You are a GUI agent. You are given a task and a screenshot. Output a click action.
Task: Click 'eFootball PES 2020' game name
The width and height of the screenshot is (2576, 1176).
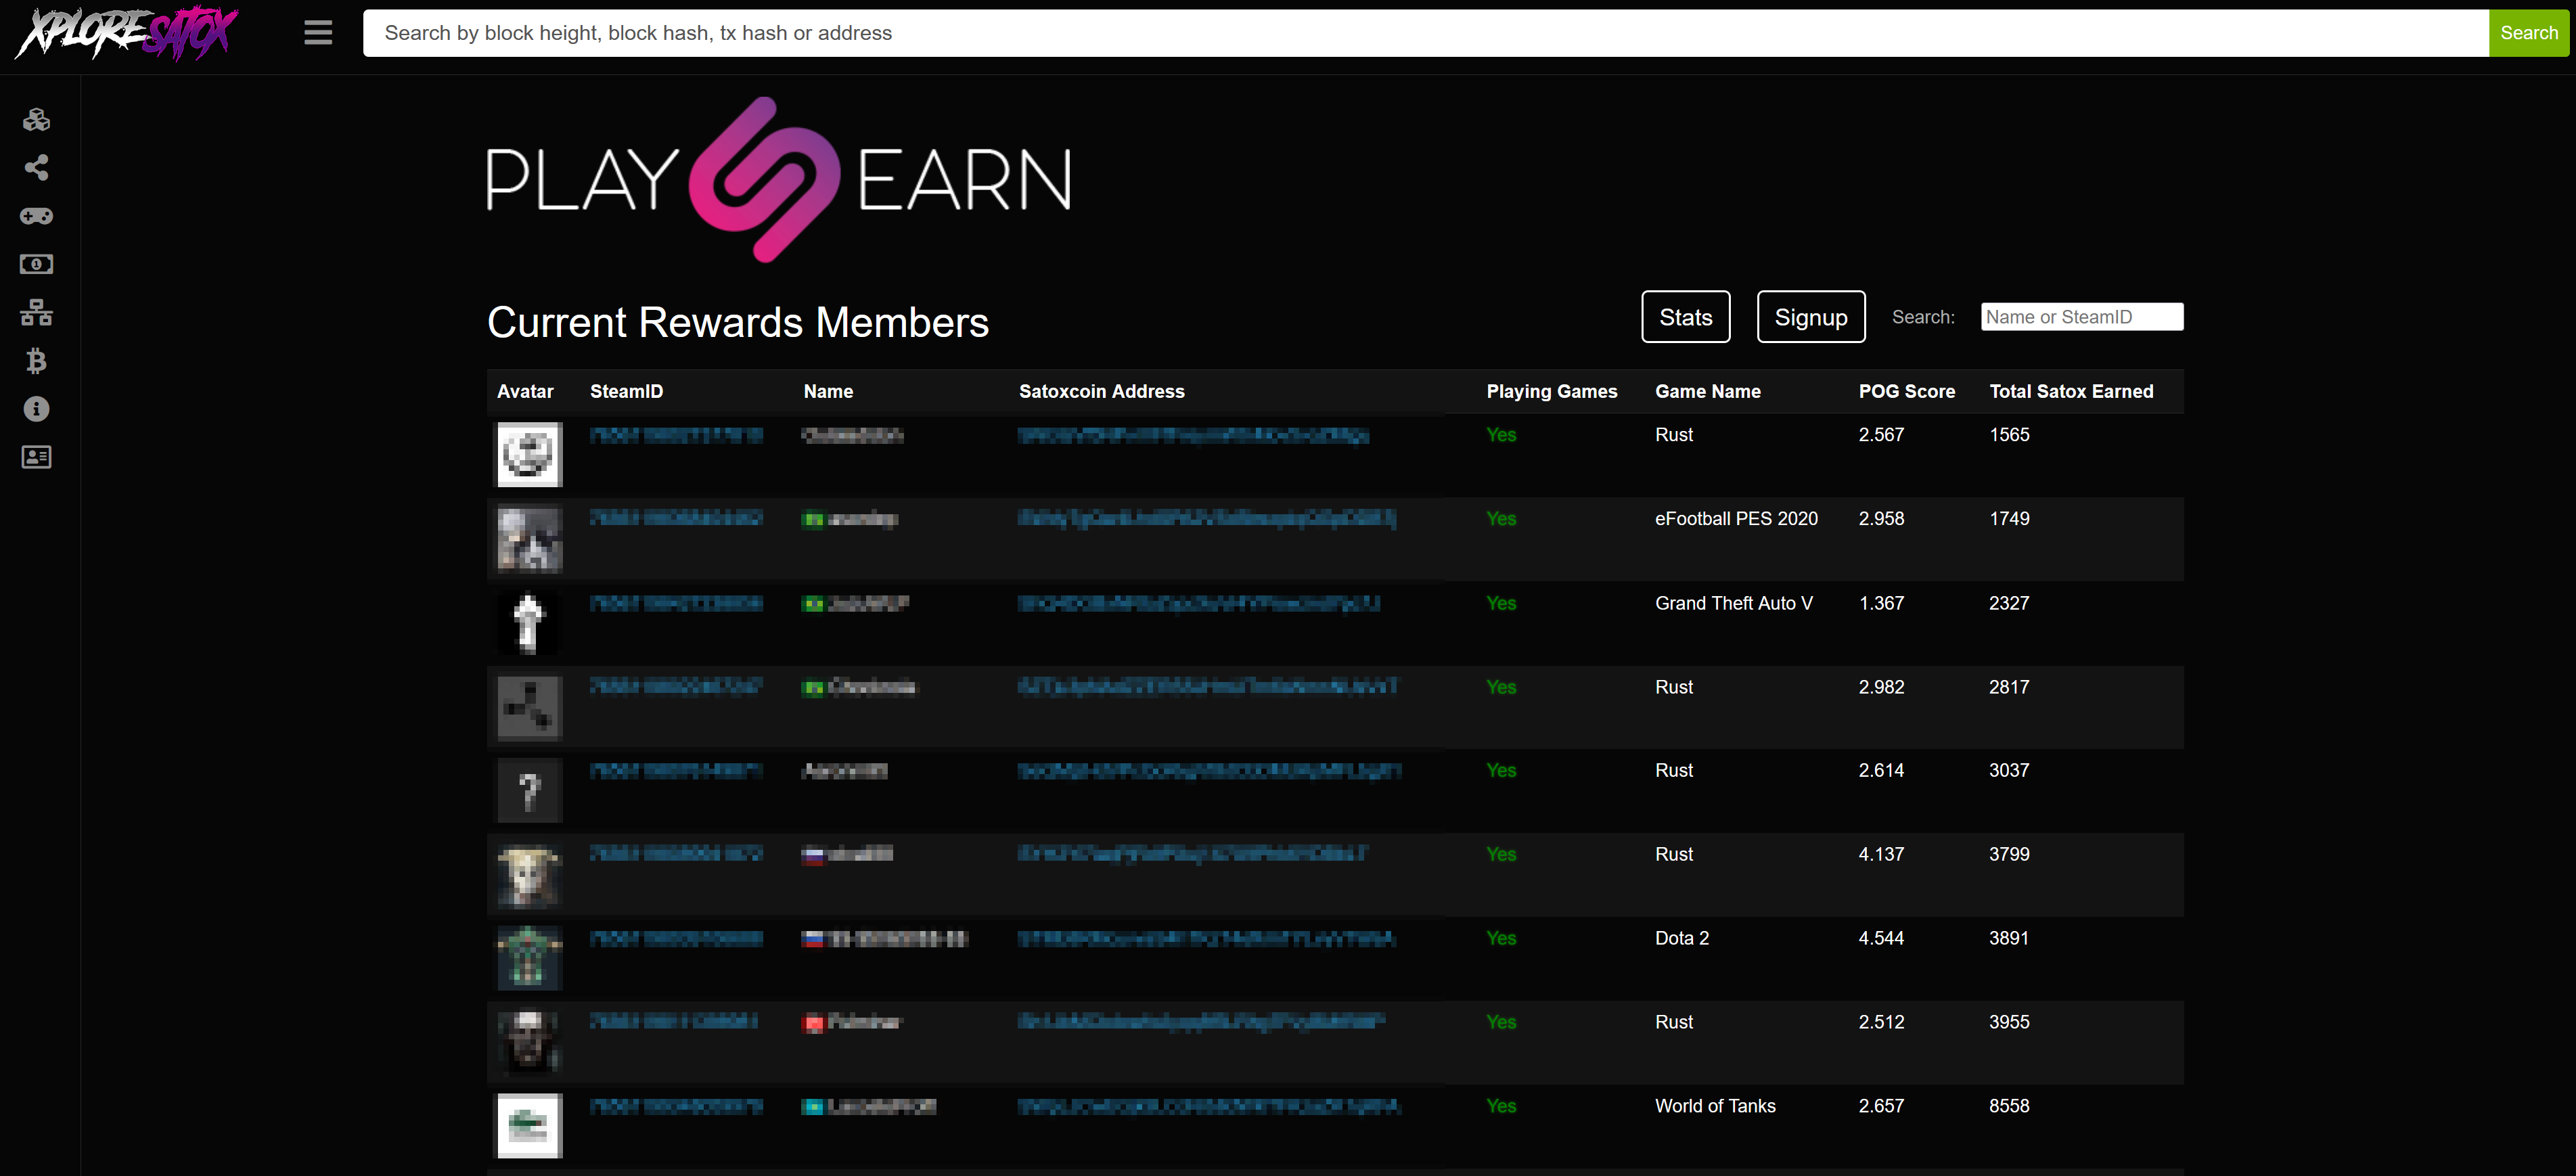pos(1736,519)
